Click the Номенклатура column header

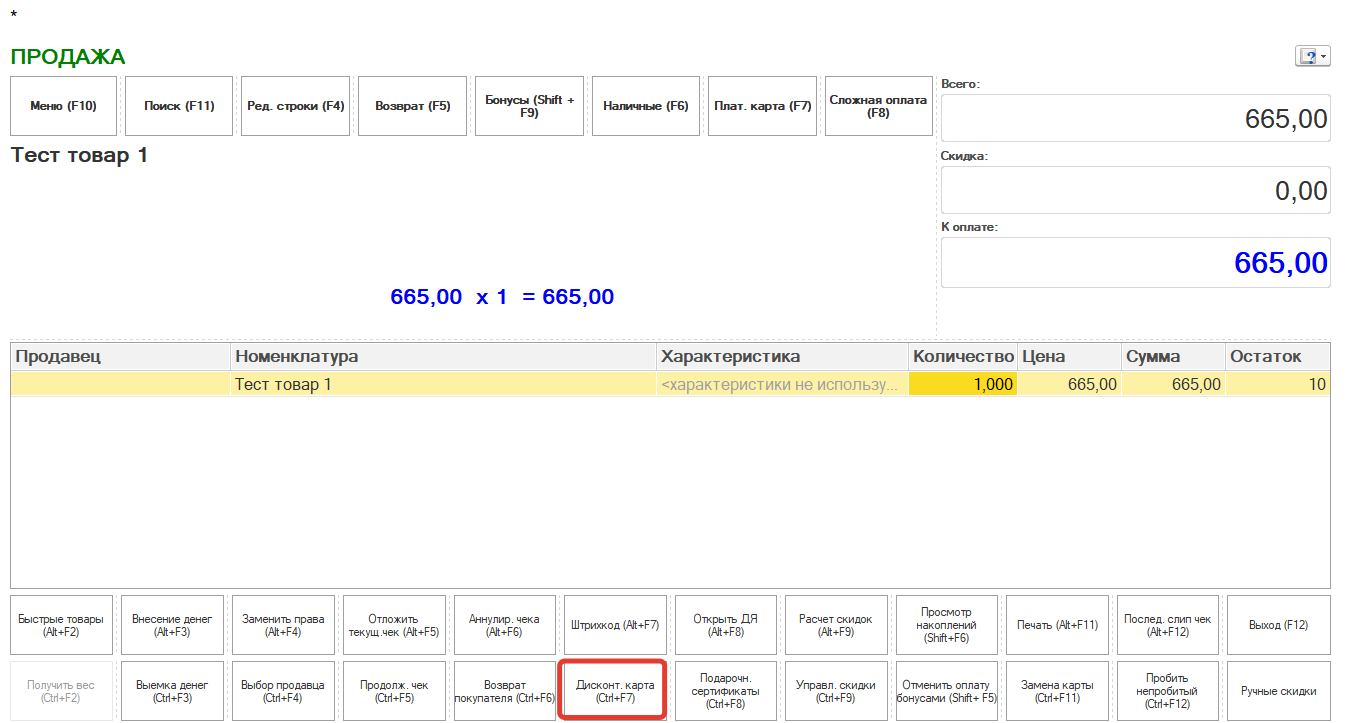coord(443,357)
